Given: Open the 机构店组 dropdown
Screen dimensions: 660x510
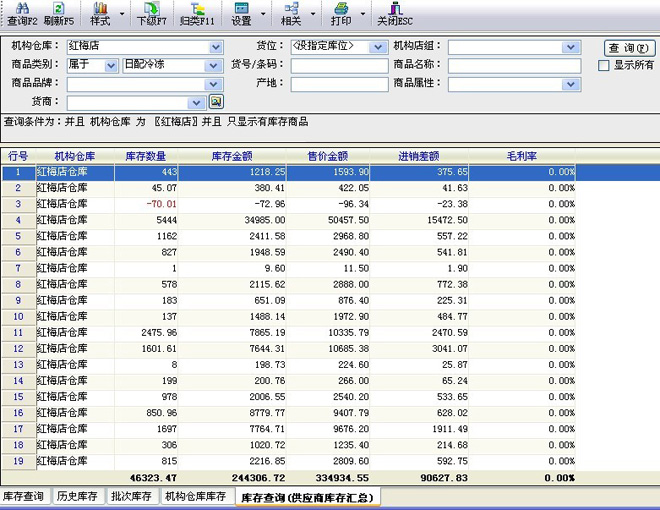Looking at the screenshot, I should pyautogui.click(x=571, y=47).
